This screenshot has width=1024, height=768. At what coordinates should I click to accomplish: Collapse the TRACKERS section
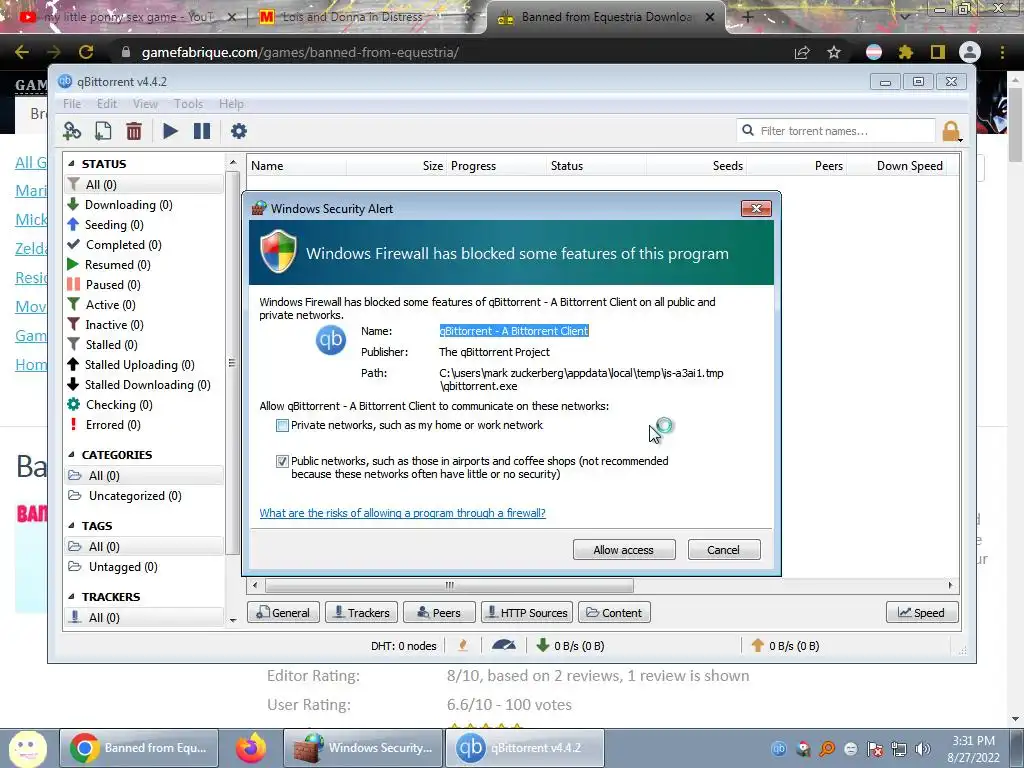(x=71, y=597)
